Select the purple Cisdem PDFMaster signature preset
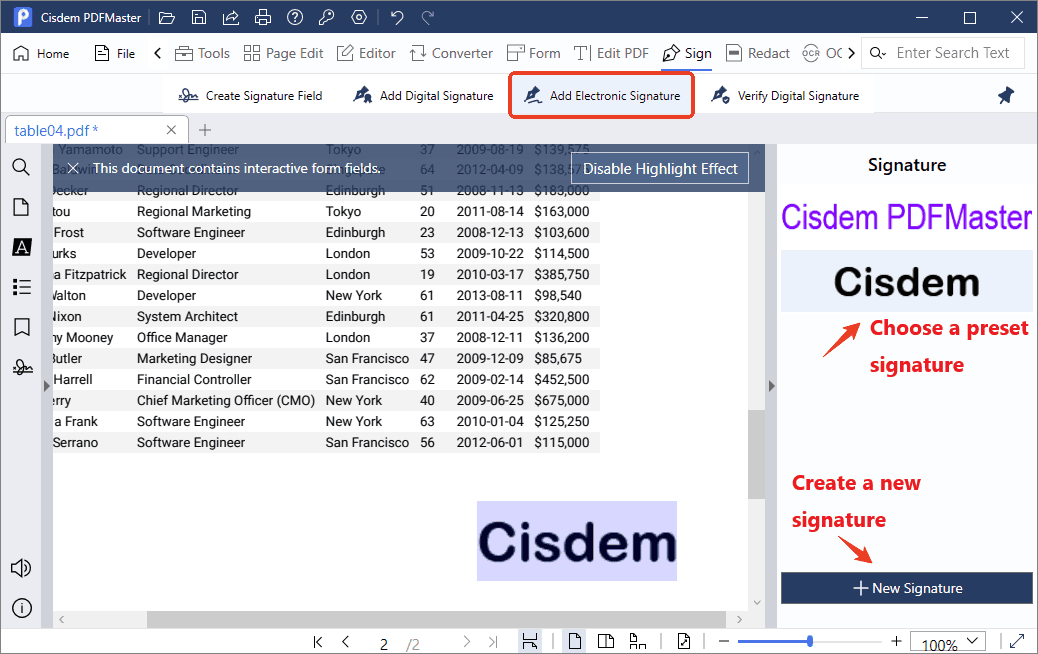This screenshot has width=1038, height=654. [906, 217]
